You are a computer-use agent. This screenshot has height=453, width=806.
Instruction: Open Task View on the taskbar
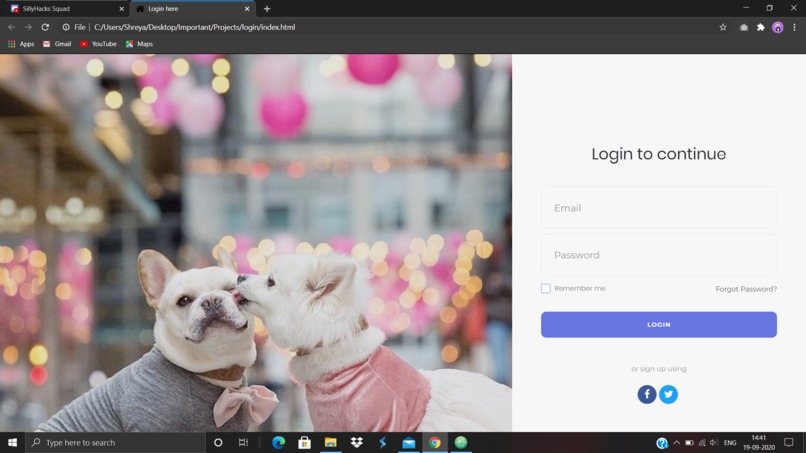pyautogui.click(x=243, y=442)
